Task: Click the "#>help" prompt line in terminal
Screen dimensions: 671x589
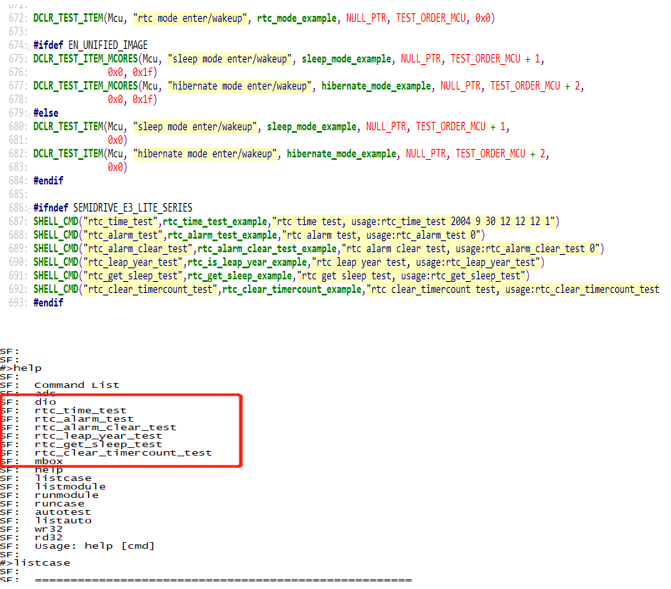Action: click(22, 368)
